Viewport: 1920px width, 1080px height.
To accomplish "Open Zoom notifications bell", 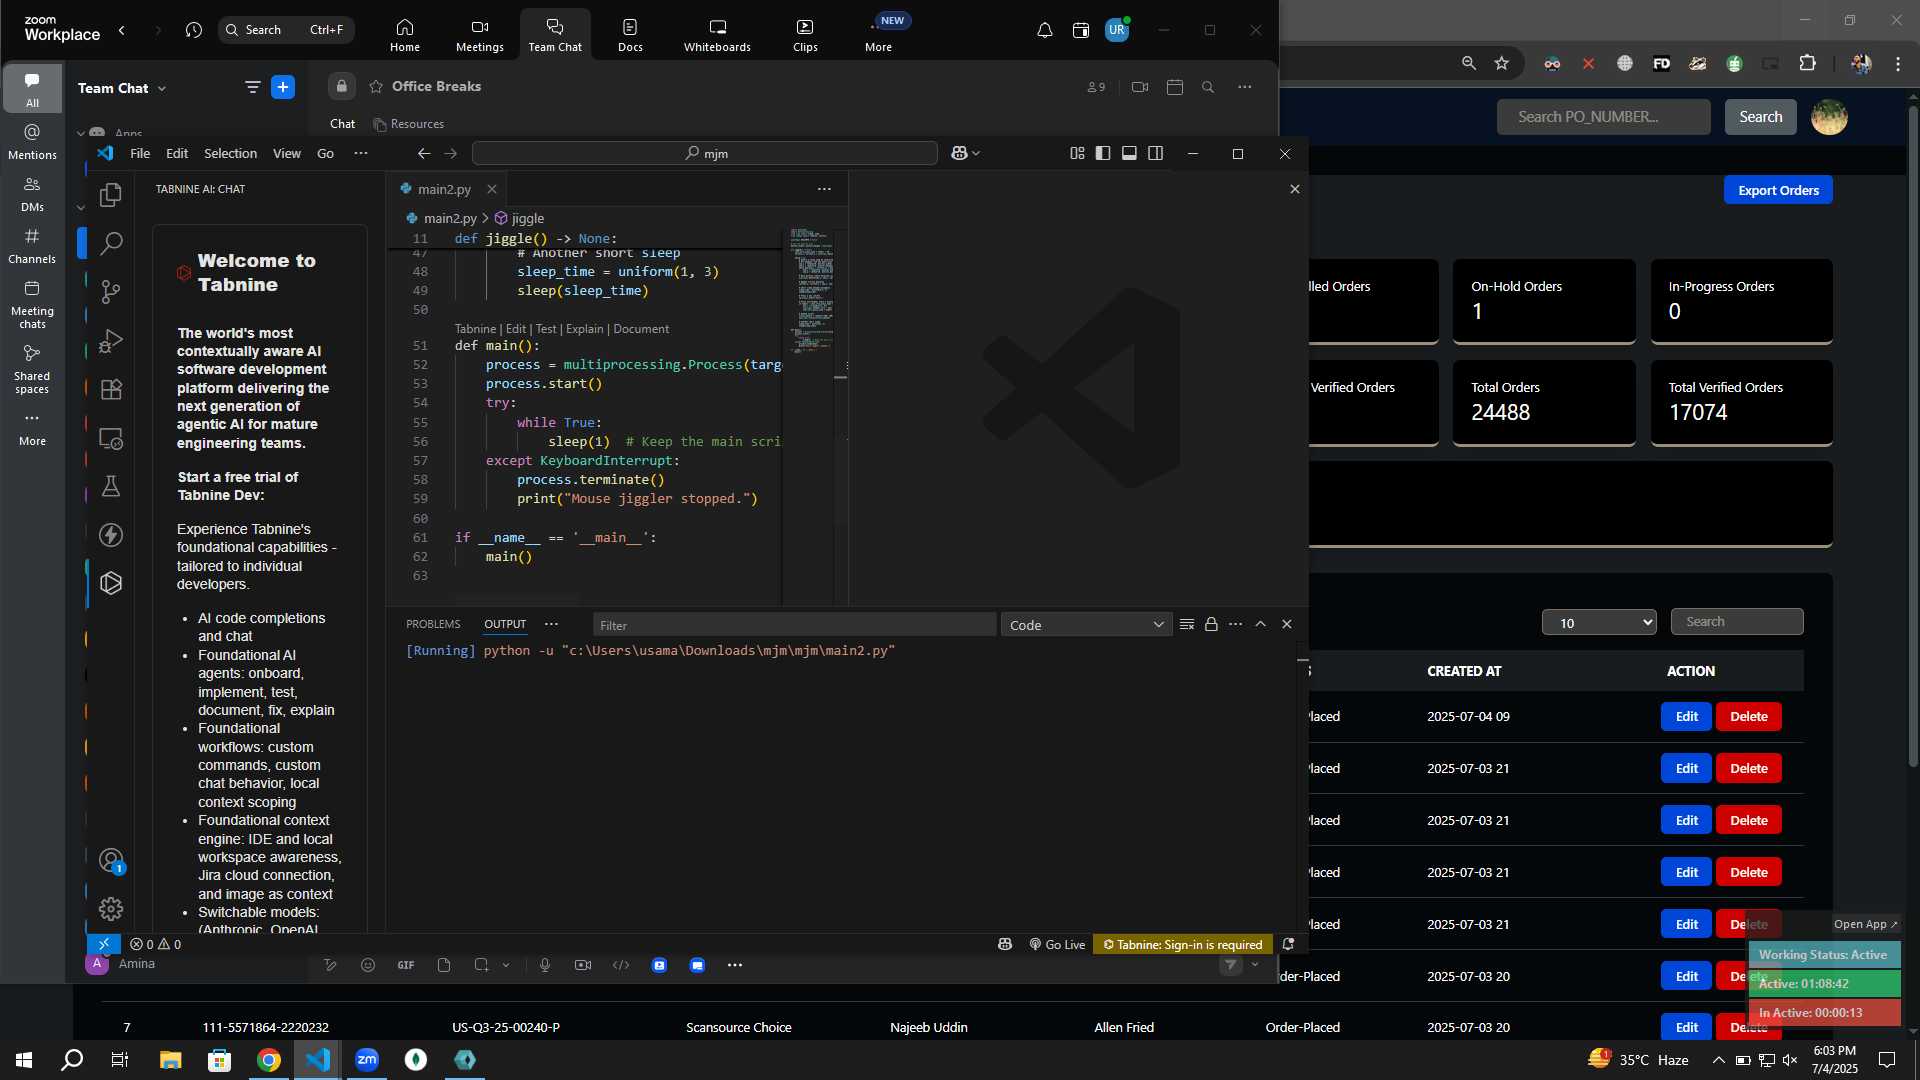I will pyautogui.click(x=1045, y=30).
